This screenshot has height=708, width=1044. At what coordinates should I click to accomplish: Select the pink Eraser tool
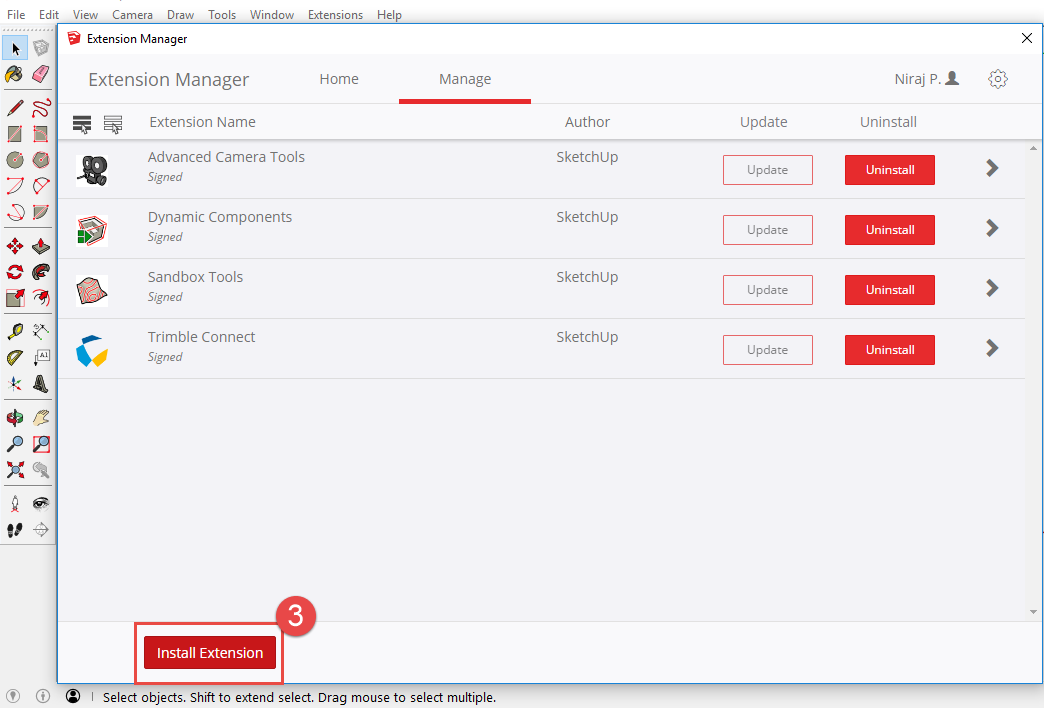point(41,74)
